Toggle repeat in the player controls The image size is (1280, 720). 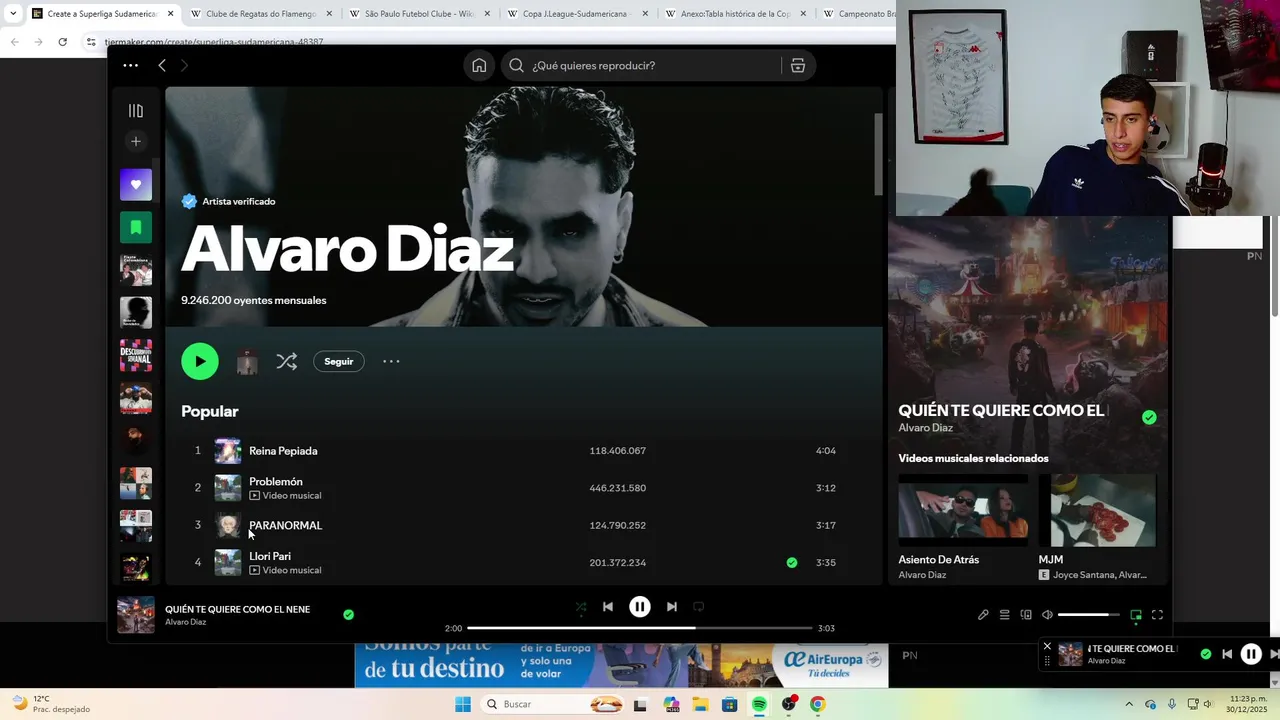click(x=699, y=606)
